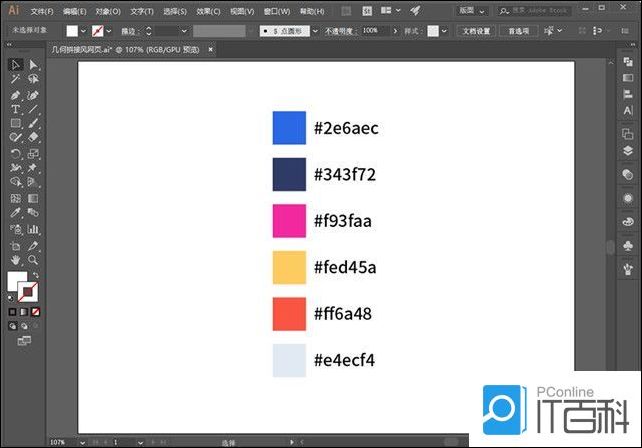The image size is (642, 448).
Task: Select the Pen tool
Action: click(16, 95)
